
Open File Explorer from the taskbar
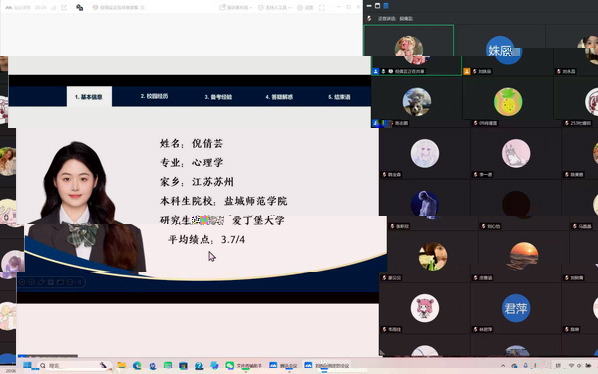pos(122,366)
